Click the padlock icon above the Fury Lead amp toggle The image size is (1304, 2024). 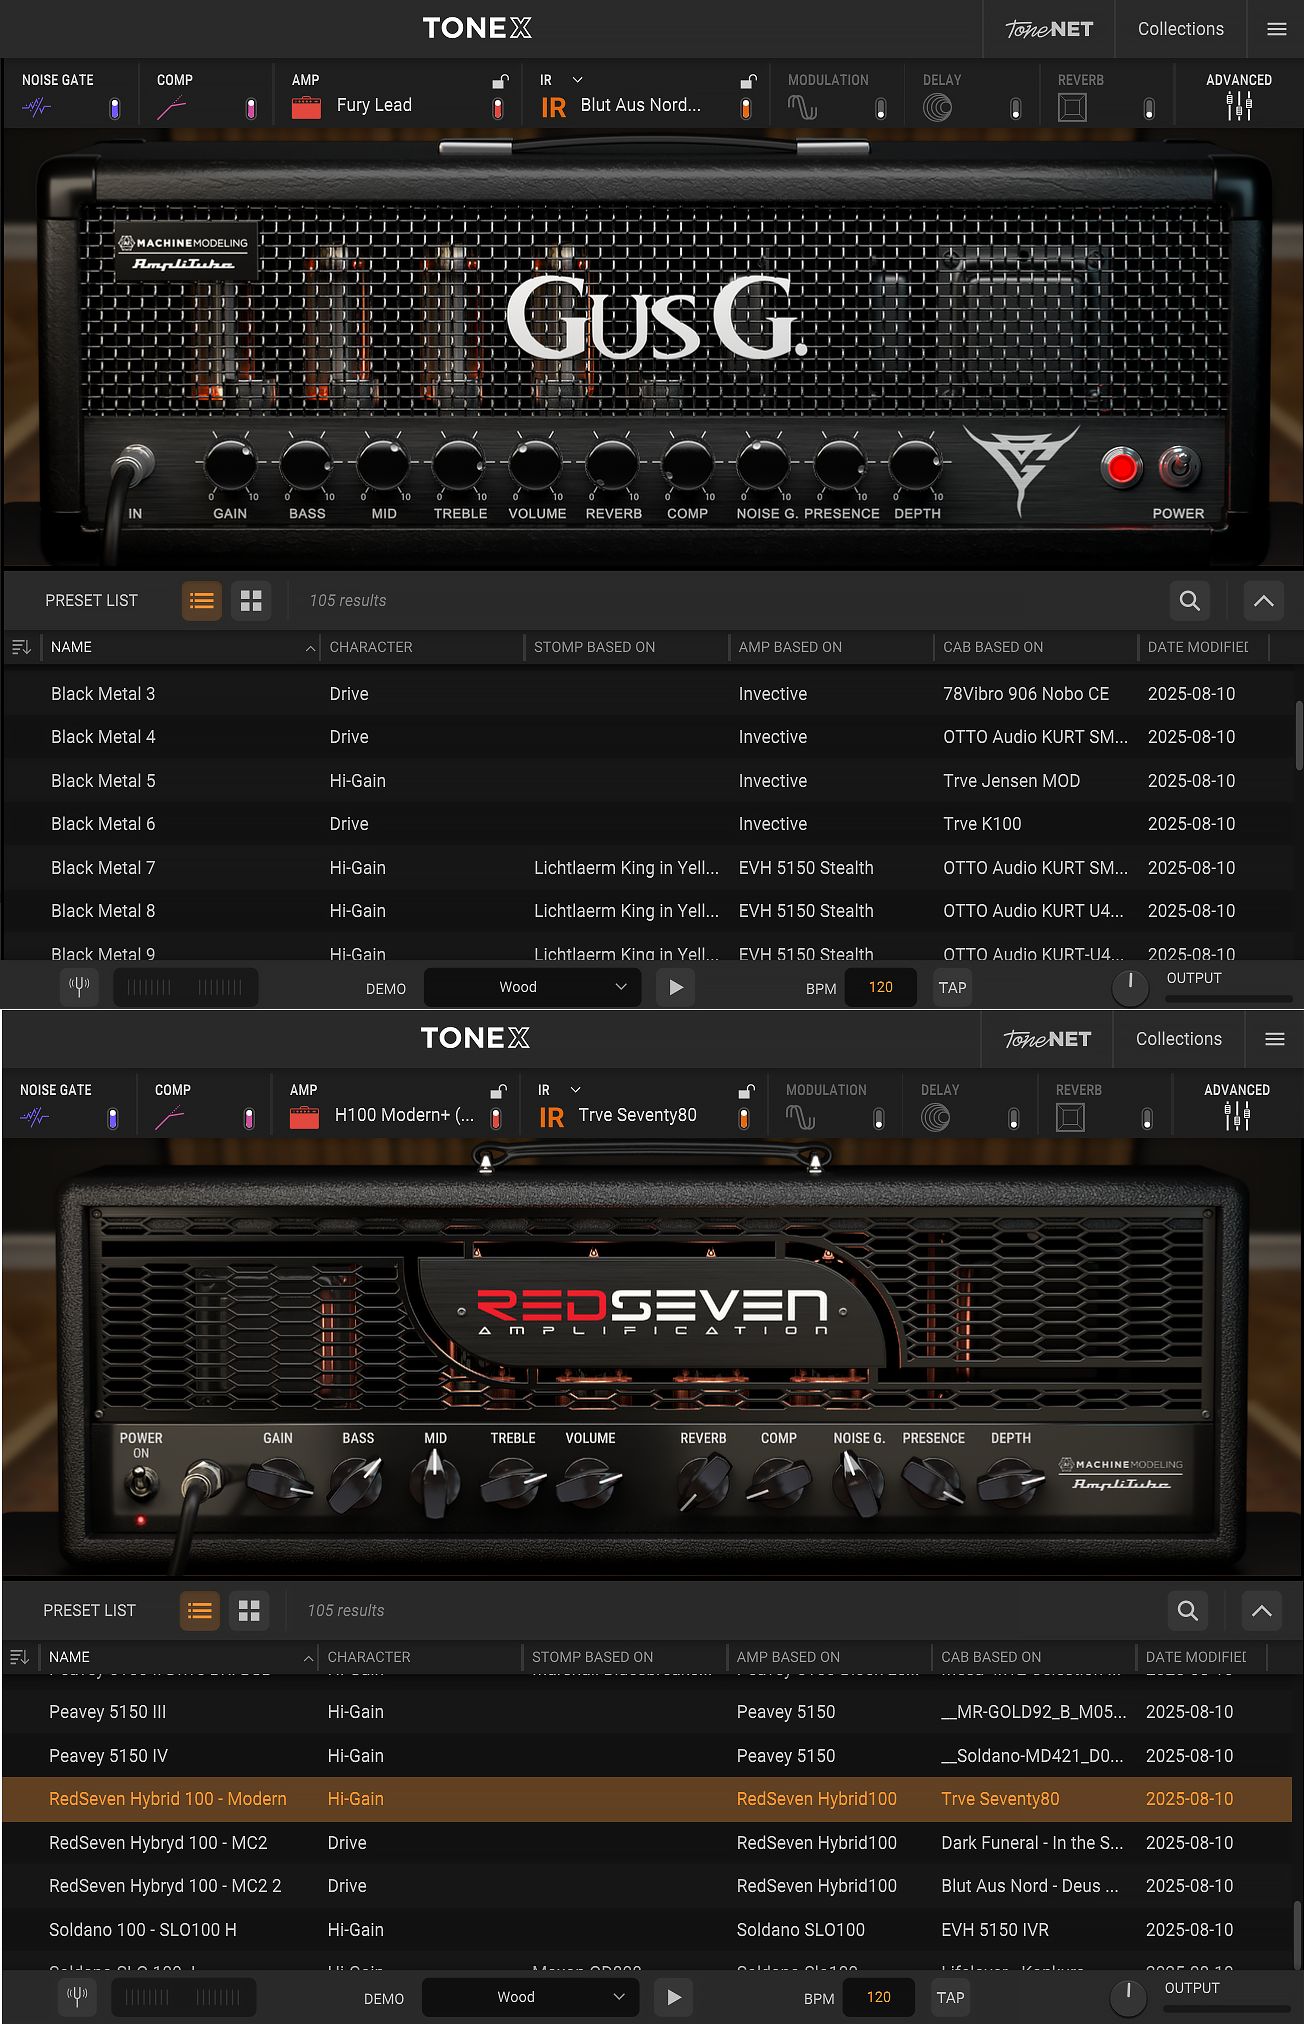click(500, 81)
